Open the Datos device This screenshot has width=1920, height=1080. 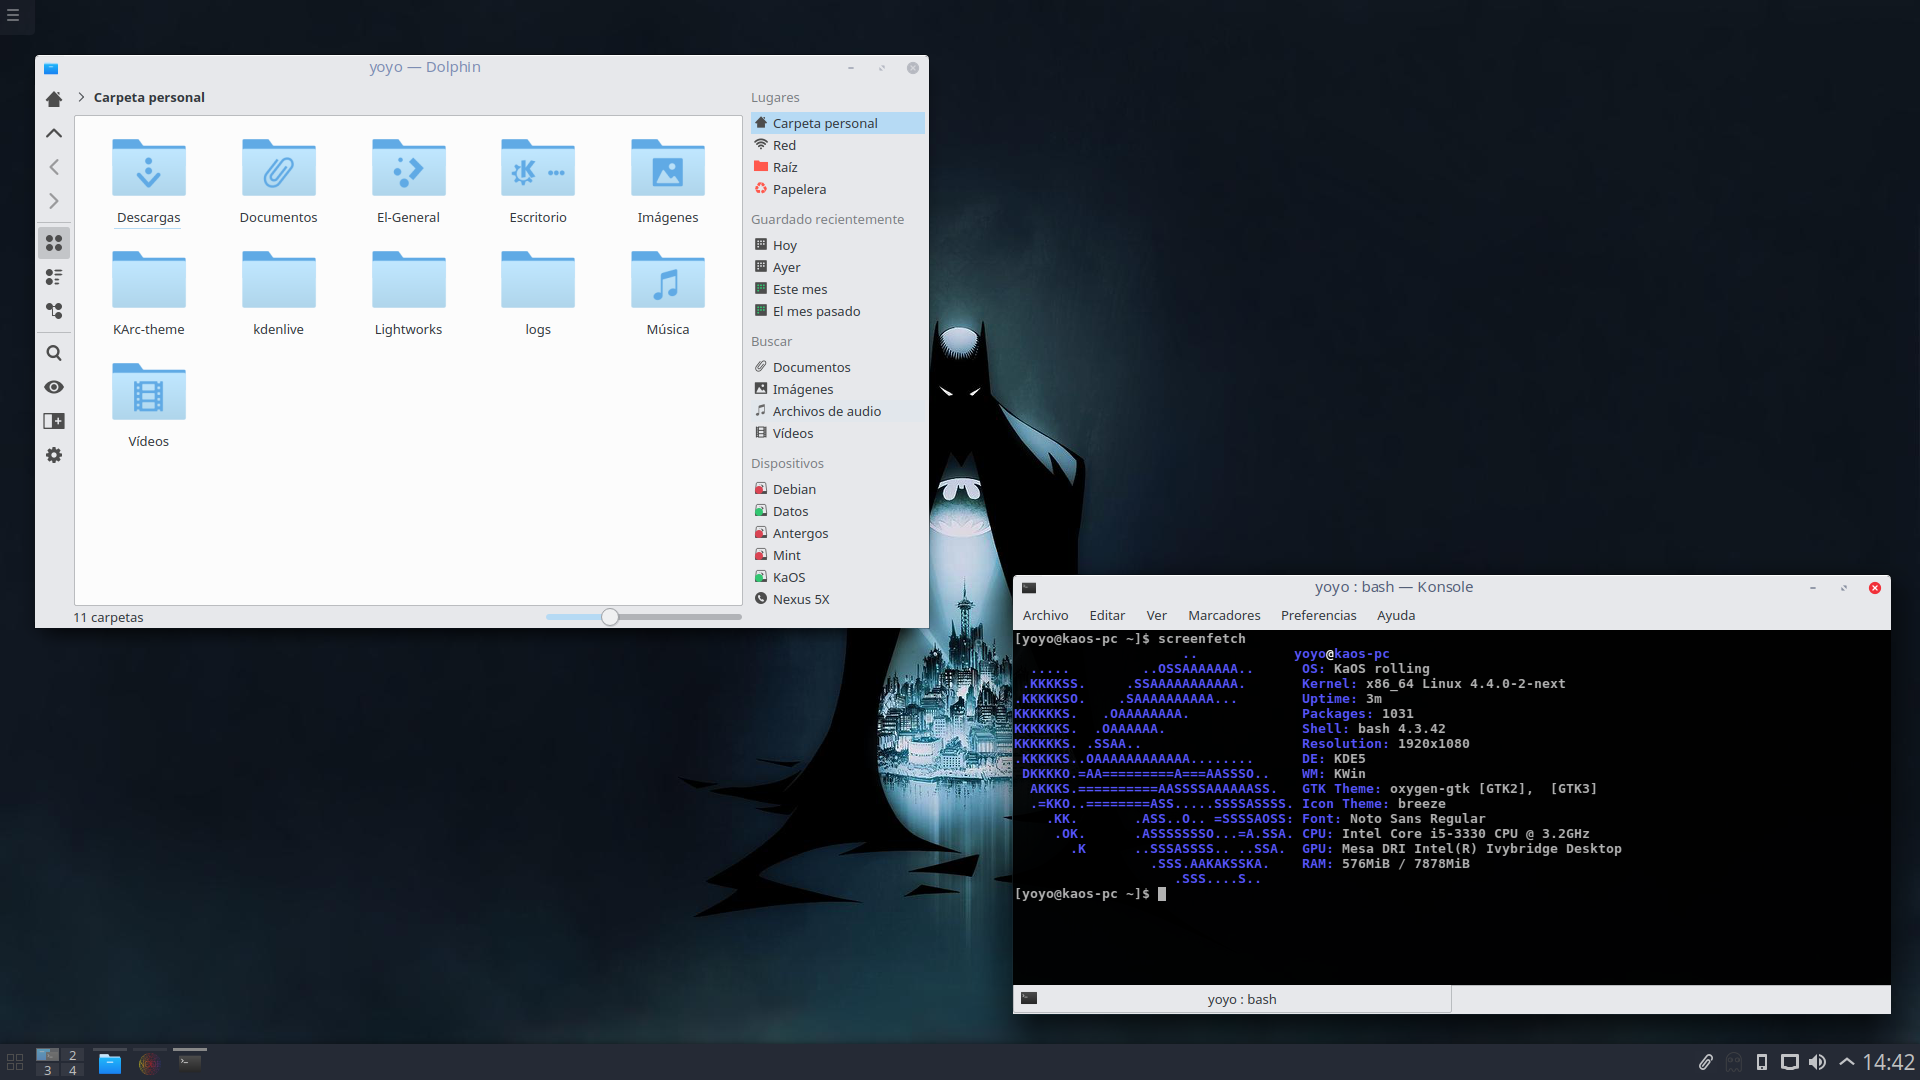point(838,511)
